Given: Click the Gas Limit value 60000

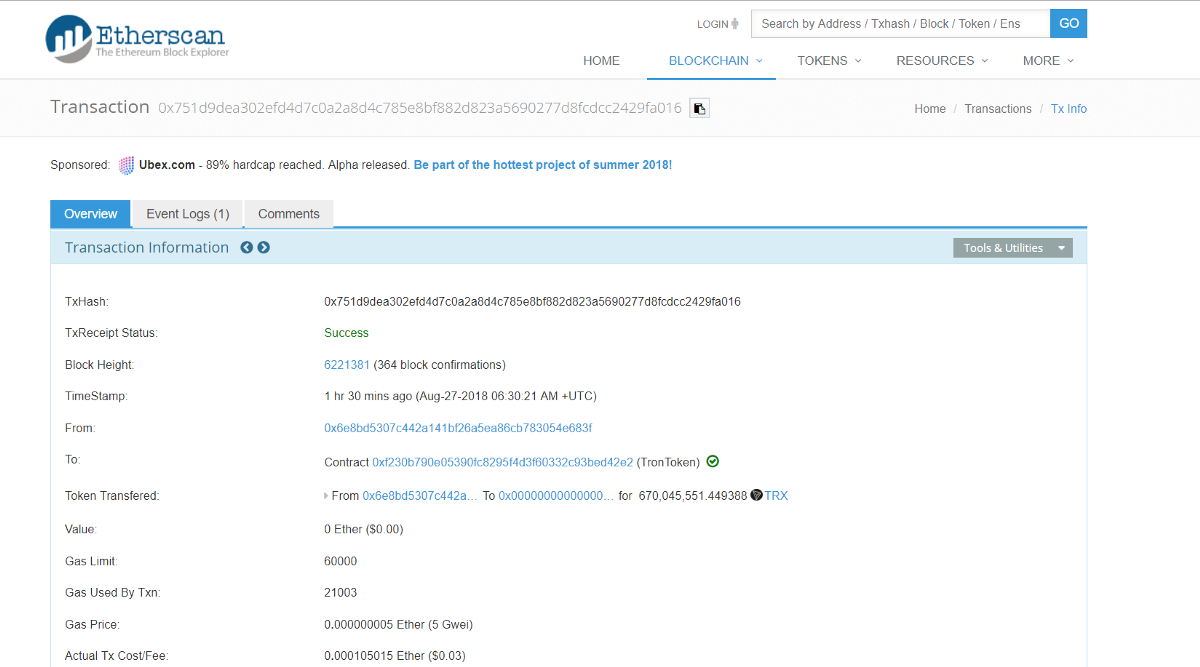Looking at the screenshot, I should point(341,561).
